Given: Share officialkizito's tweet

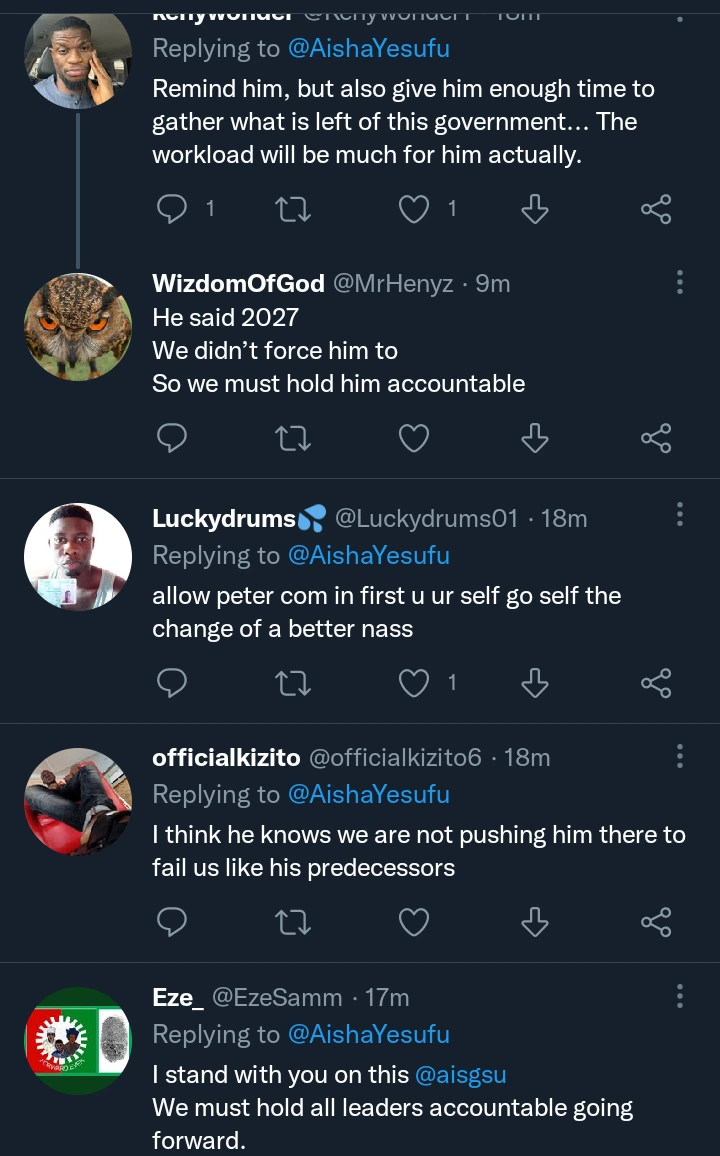Looking at the screenshot, I should click(656, 922).
